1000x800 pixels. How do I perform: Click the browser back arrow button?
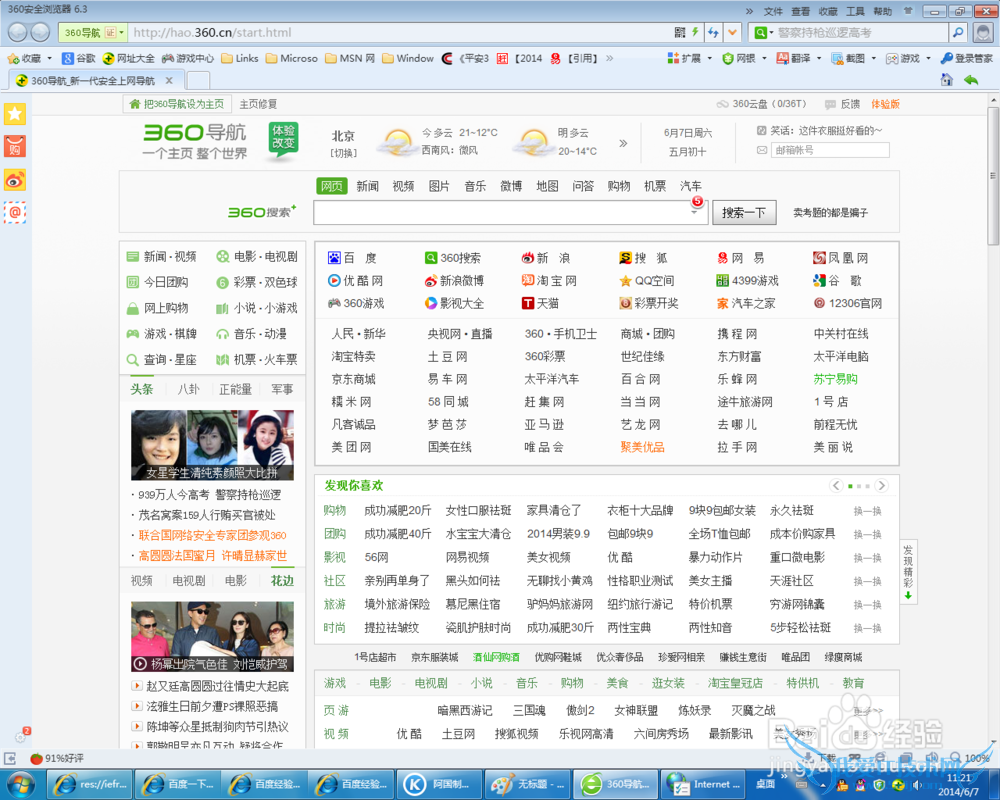[x=15, y=33]
